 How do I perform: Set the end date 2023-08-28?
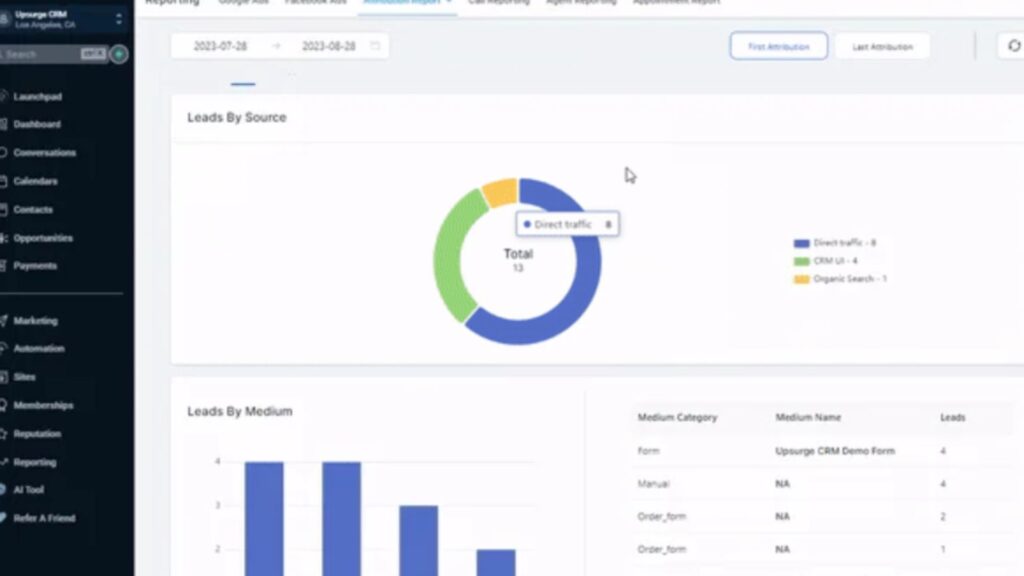tap(328, 46)
